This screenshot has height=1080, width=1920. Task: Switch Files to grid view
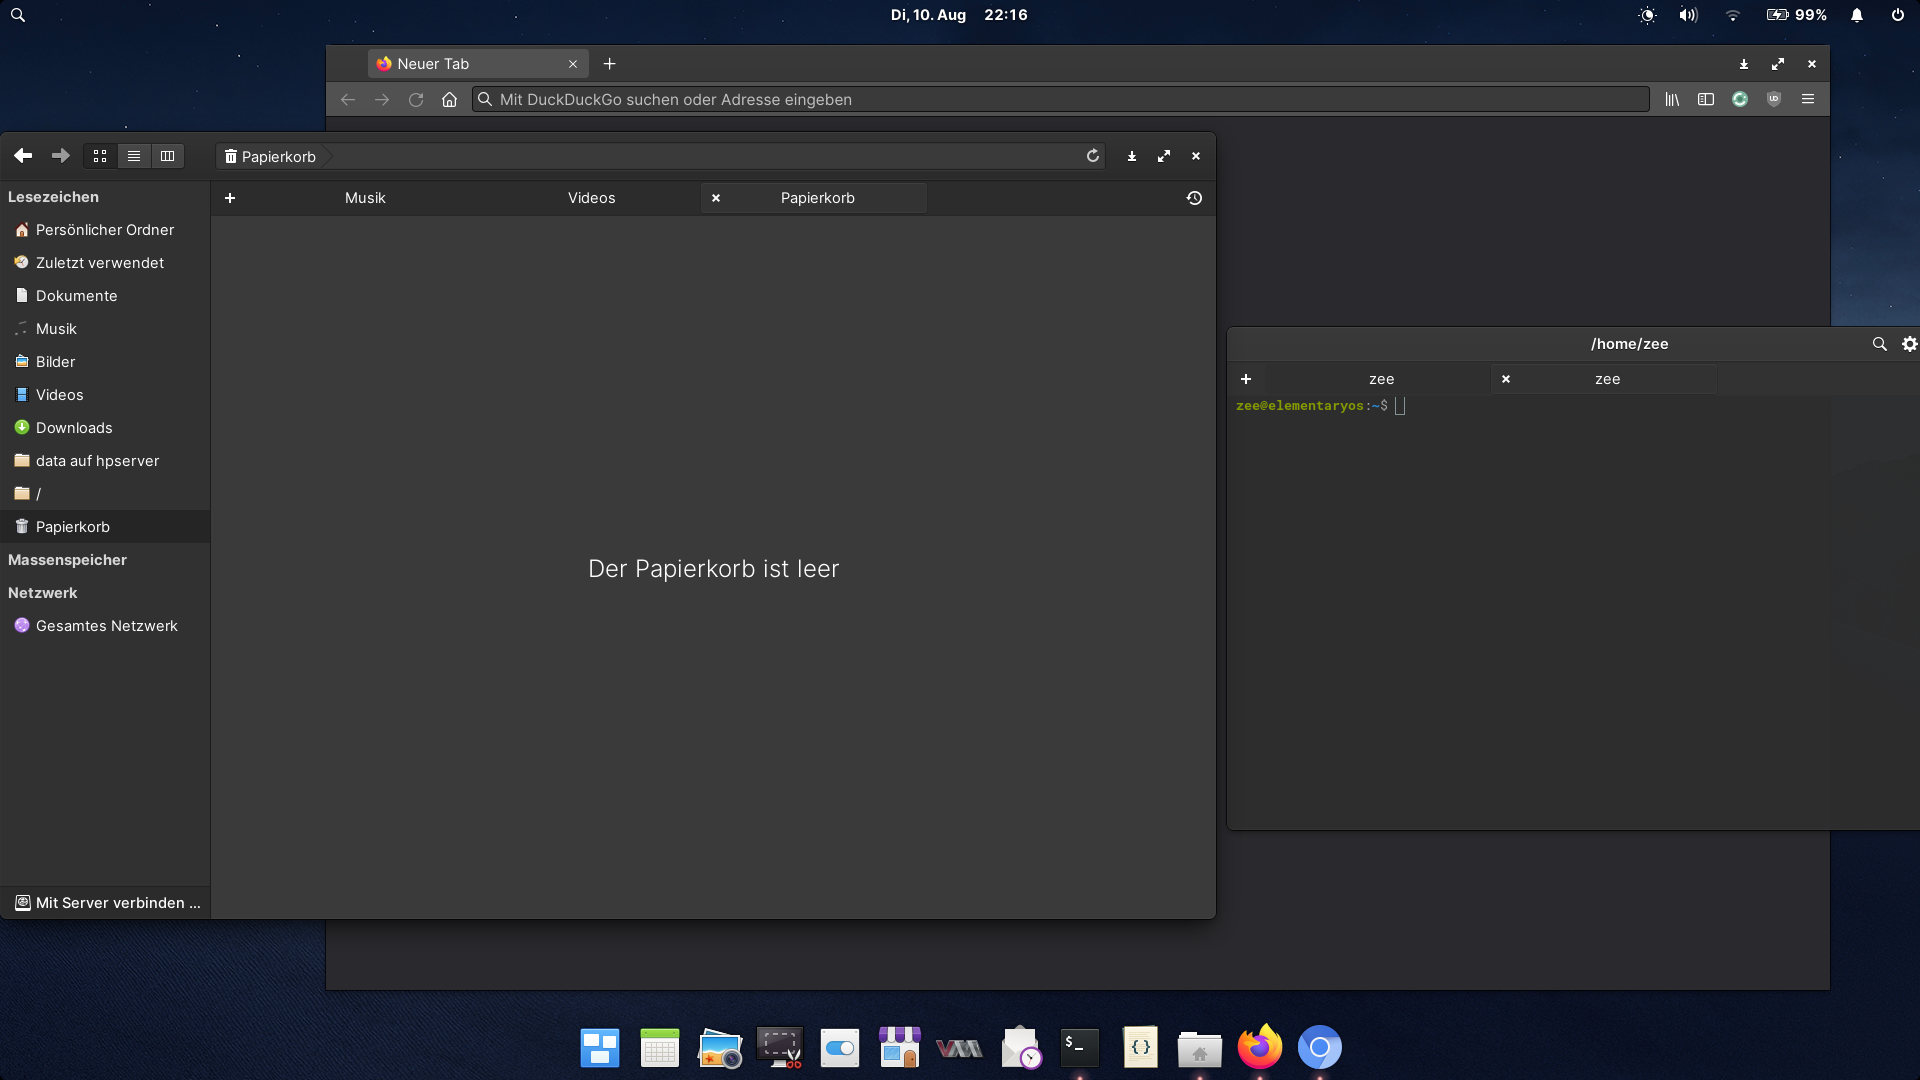tap(100, 156)
